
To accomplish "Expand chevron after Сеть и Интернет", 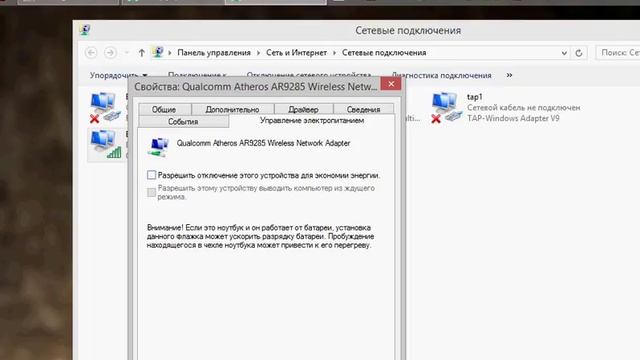I will tap(334, 53).
